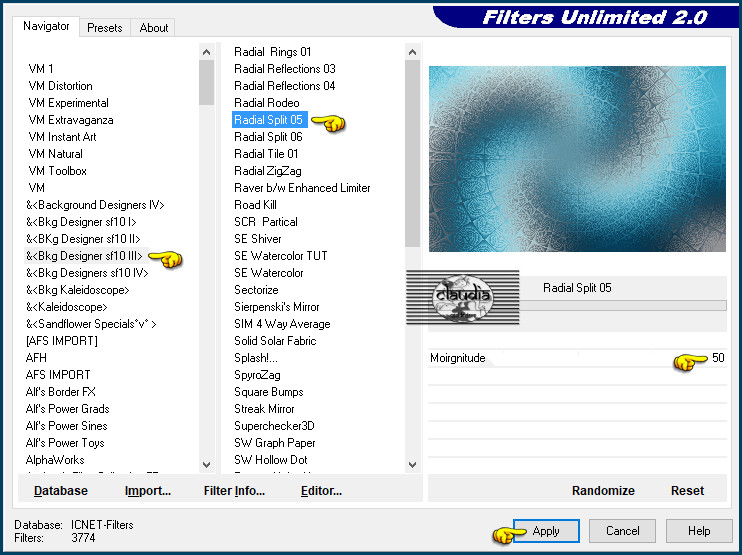Choose SIM 4 Way Average filter

tap(282, 324)
